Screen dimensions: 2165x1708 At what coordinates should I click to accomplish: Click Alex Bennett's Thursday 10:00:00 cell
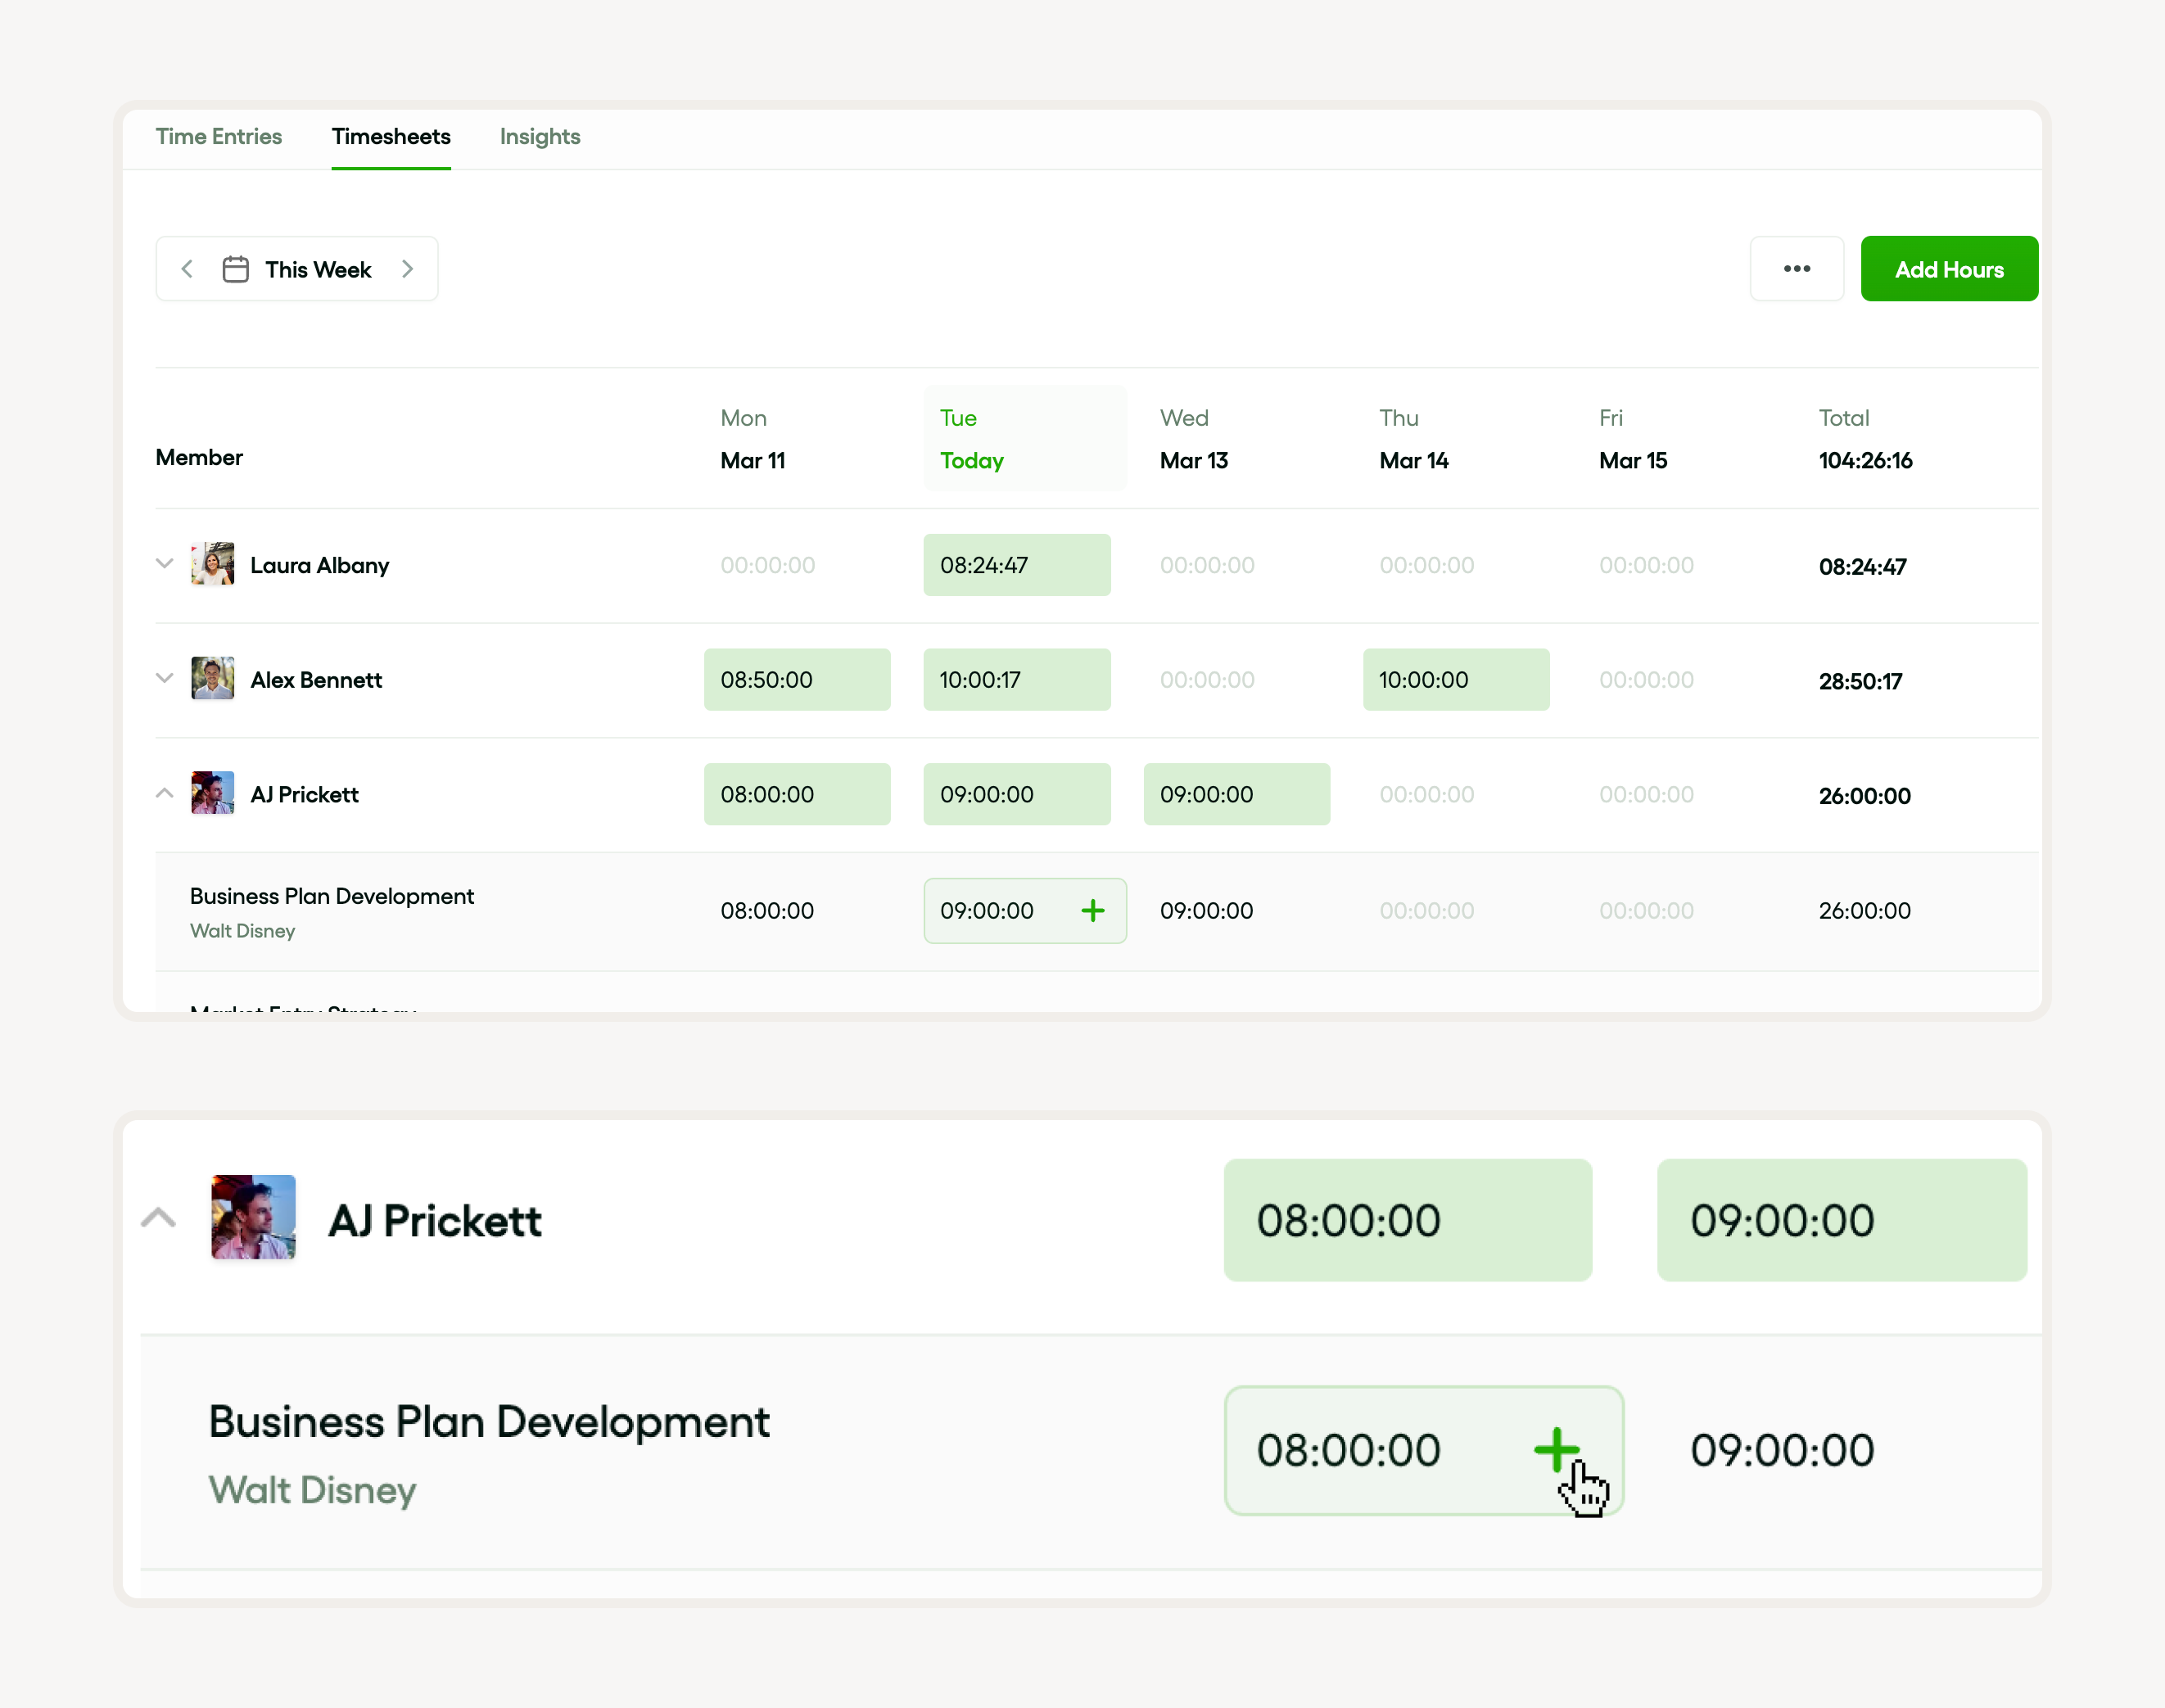(x=1455, y=680)
